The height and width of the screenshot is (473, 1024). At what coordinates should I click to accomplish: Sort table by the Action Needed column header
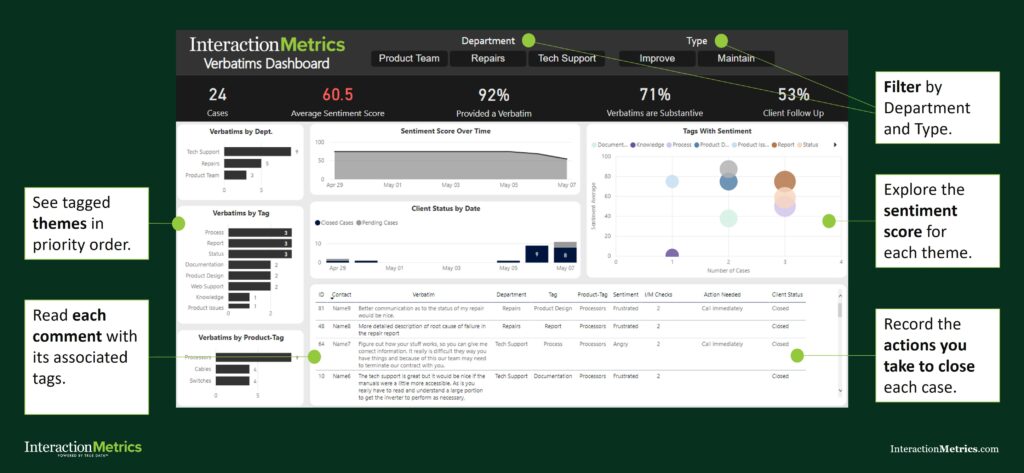(x=722, y=295)
